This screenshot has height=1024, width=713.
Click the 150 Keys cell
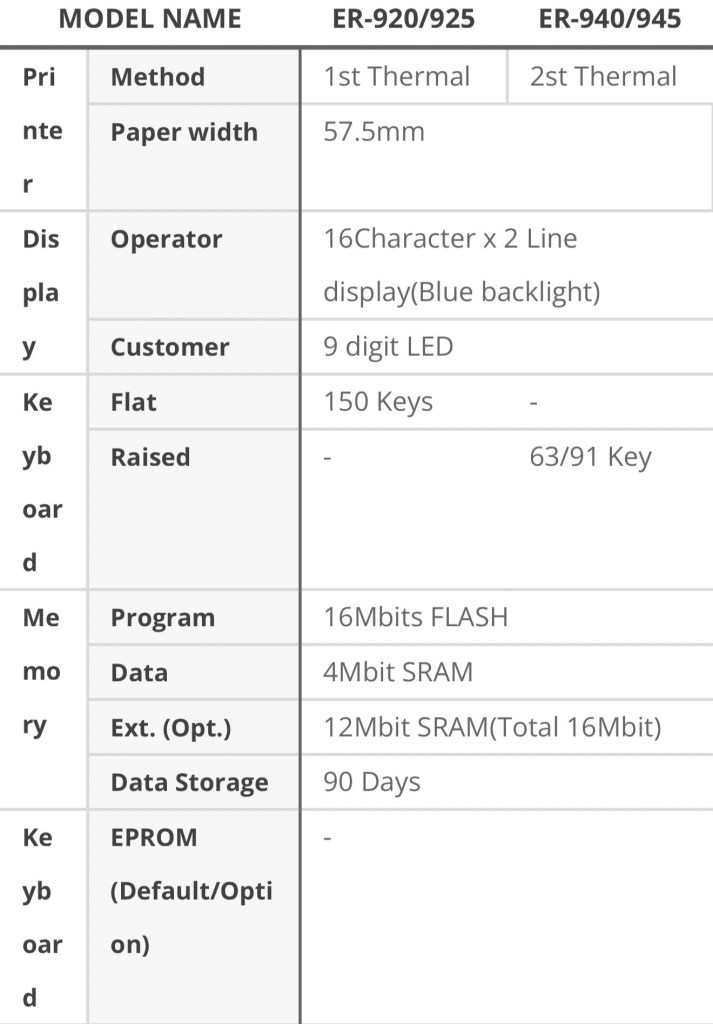tap(378, 402)
